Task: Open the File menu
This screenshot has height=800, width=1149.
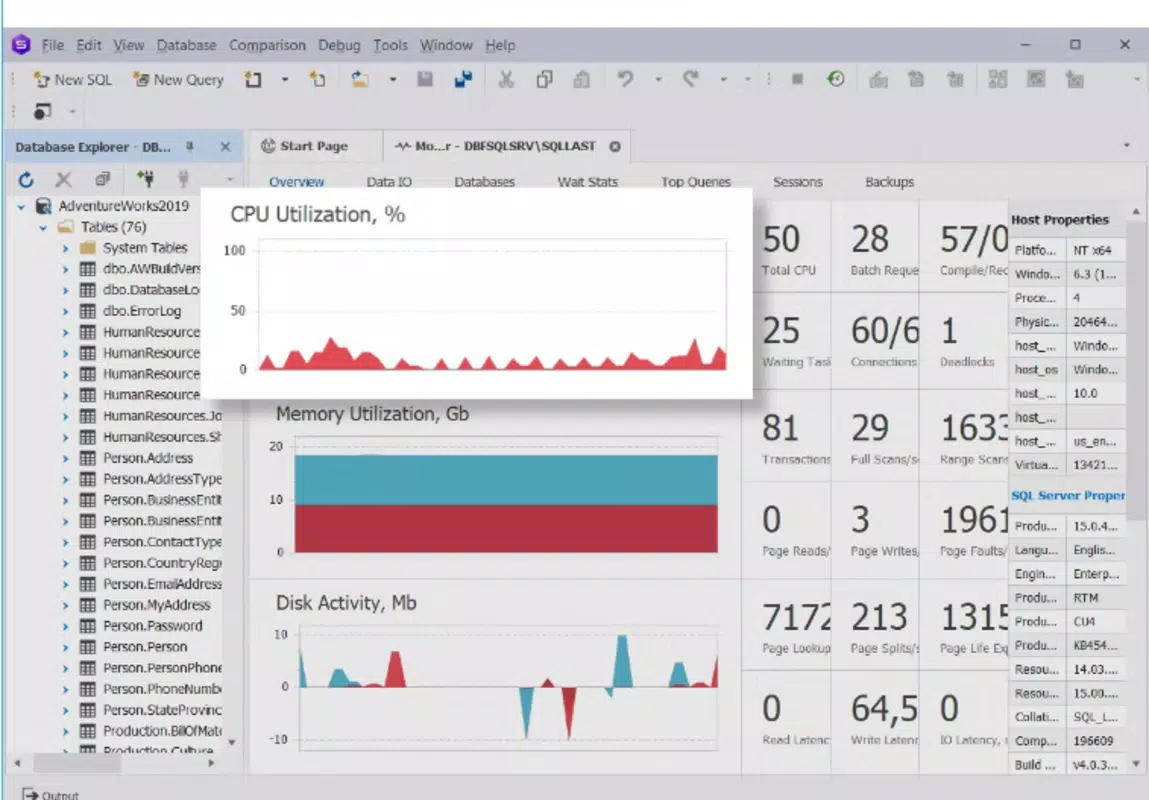Action: click(53, 45)
